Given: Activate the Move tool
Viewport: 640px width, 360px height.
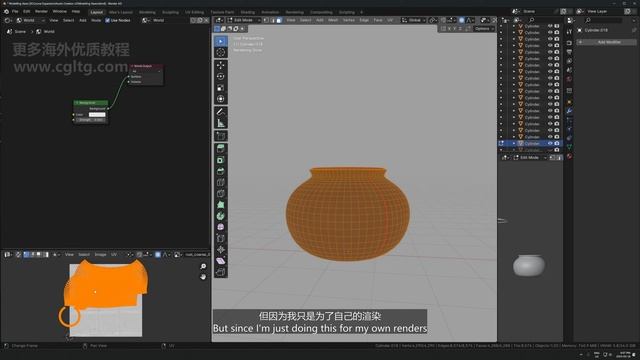Looking at the screenshot, I should 221,65.
